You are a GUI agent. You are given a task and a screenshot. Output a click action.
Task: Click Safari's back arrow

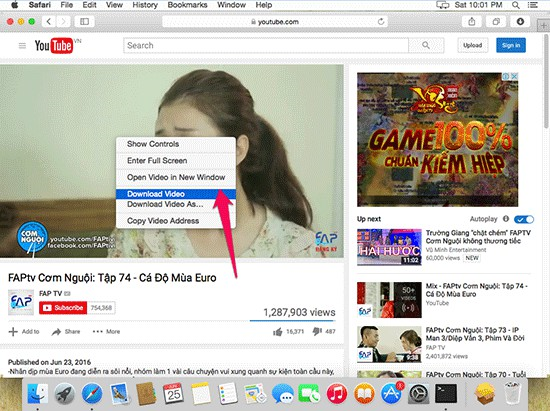coord(49,22)
